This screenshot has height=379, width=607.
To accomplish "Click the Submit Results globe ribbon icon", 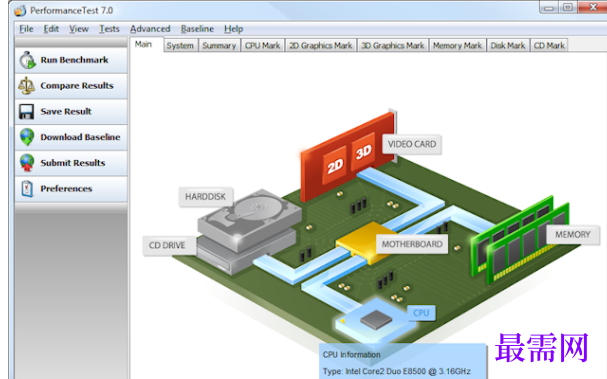I will [27, 163].
